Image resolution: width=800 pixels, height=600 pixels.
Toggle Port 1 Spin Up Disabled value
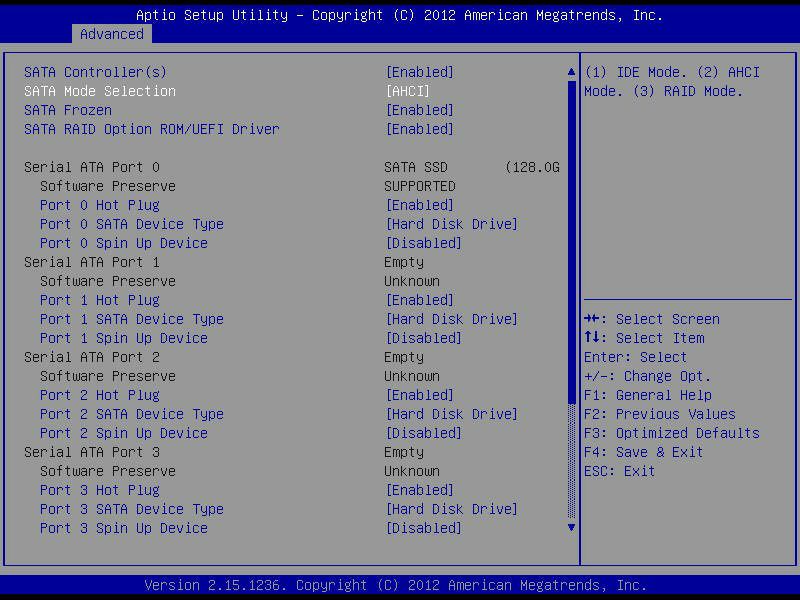pos(424,338)
